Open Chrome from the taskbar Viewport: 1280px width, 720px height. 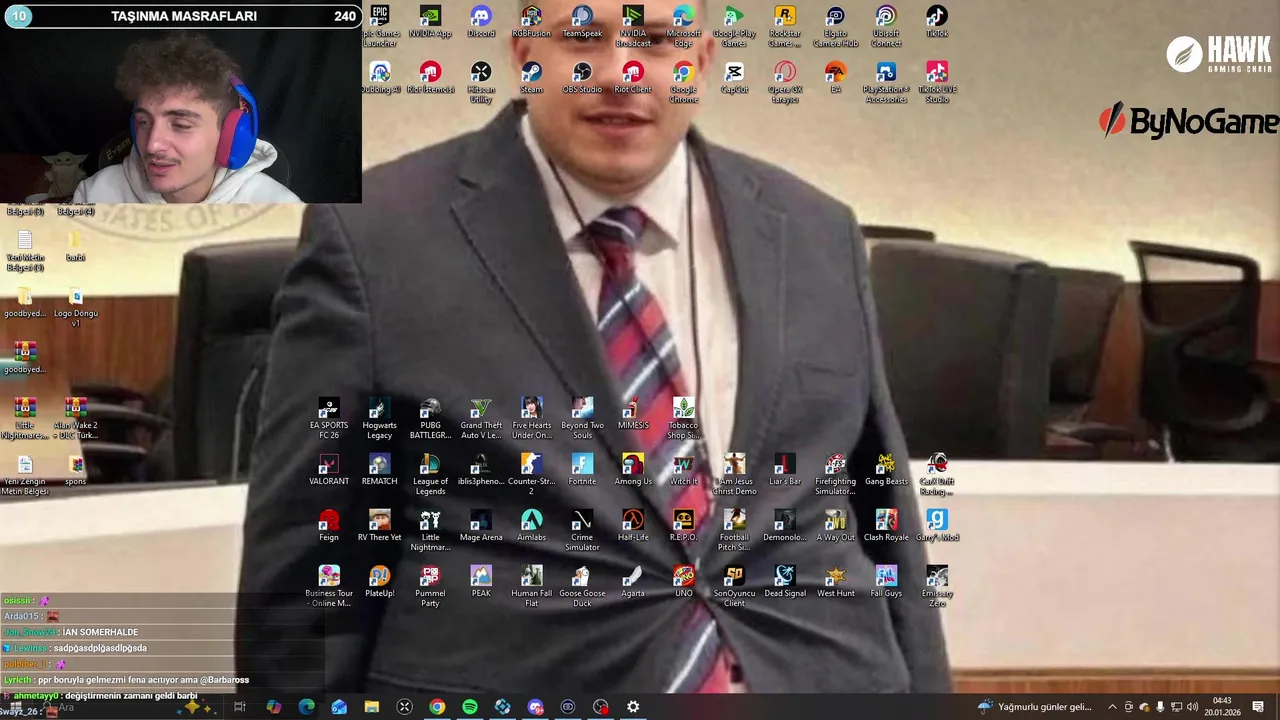click(437, 707)
